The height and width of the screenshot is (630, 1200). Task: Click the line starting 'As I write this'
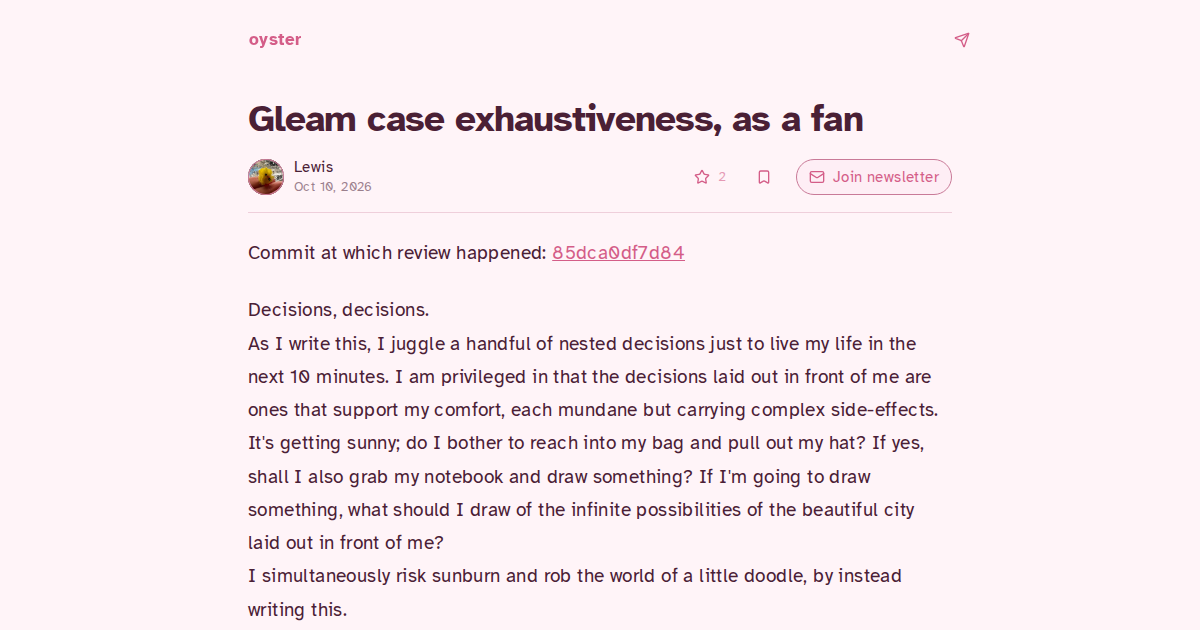pyautogui.click(x=582, y=344)
